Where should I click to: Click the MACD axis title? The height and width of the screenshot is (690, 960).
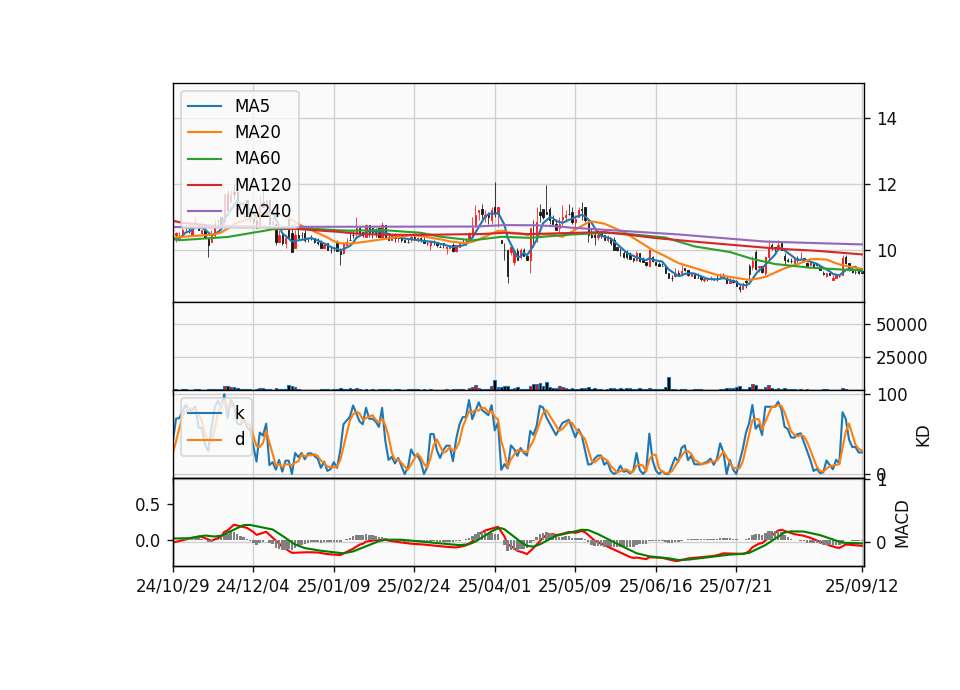902,524
